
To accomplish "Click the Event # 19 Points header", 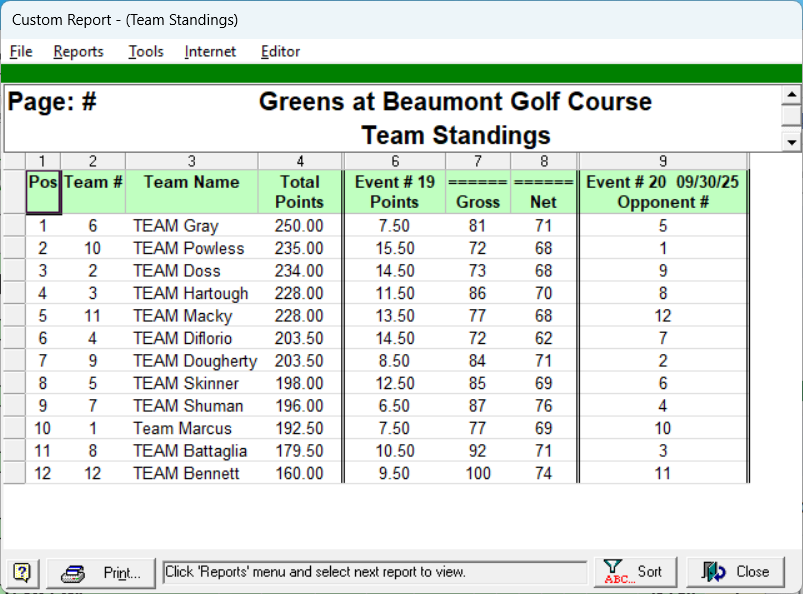I will click(394, 191).
